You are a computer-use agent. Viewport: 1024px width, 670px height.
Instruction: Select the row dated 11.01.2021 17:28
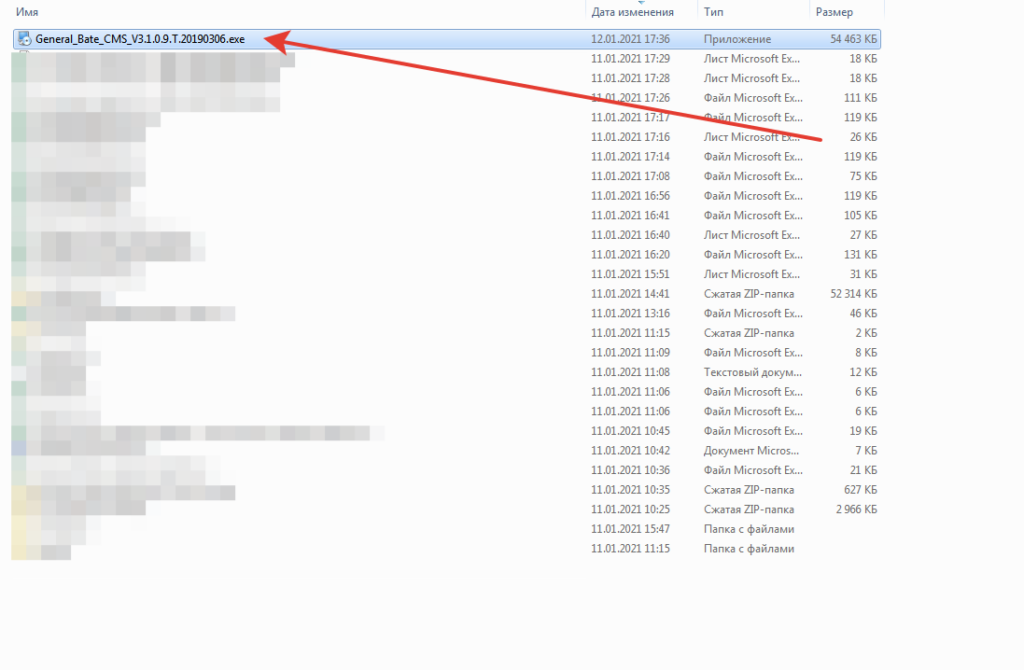[446, 78]
